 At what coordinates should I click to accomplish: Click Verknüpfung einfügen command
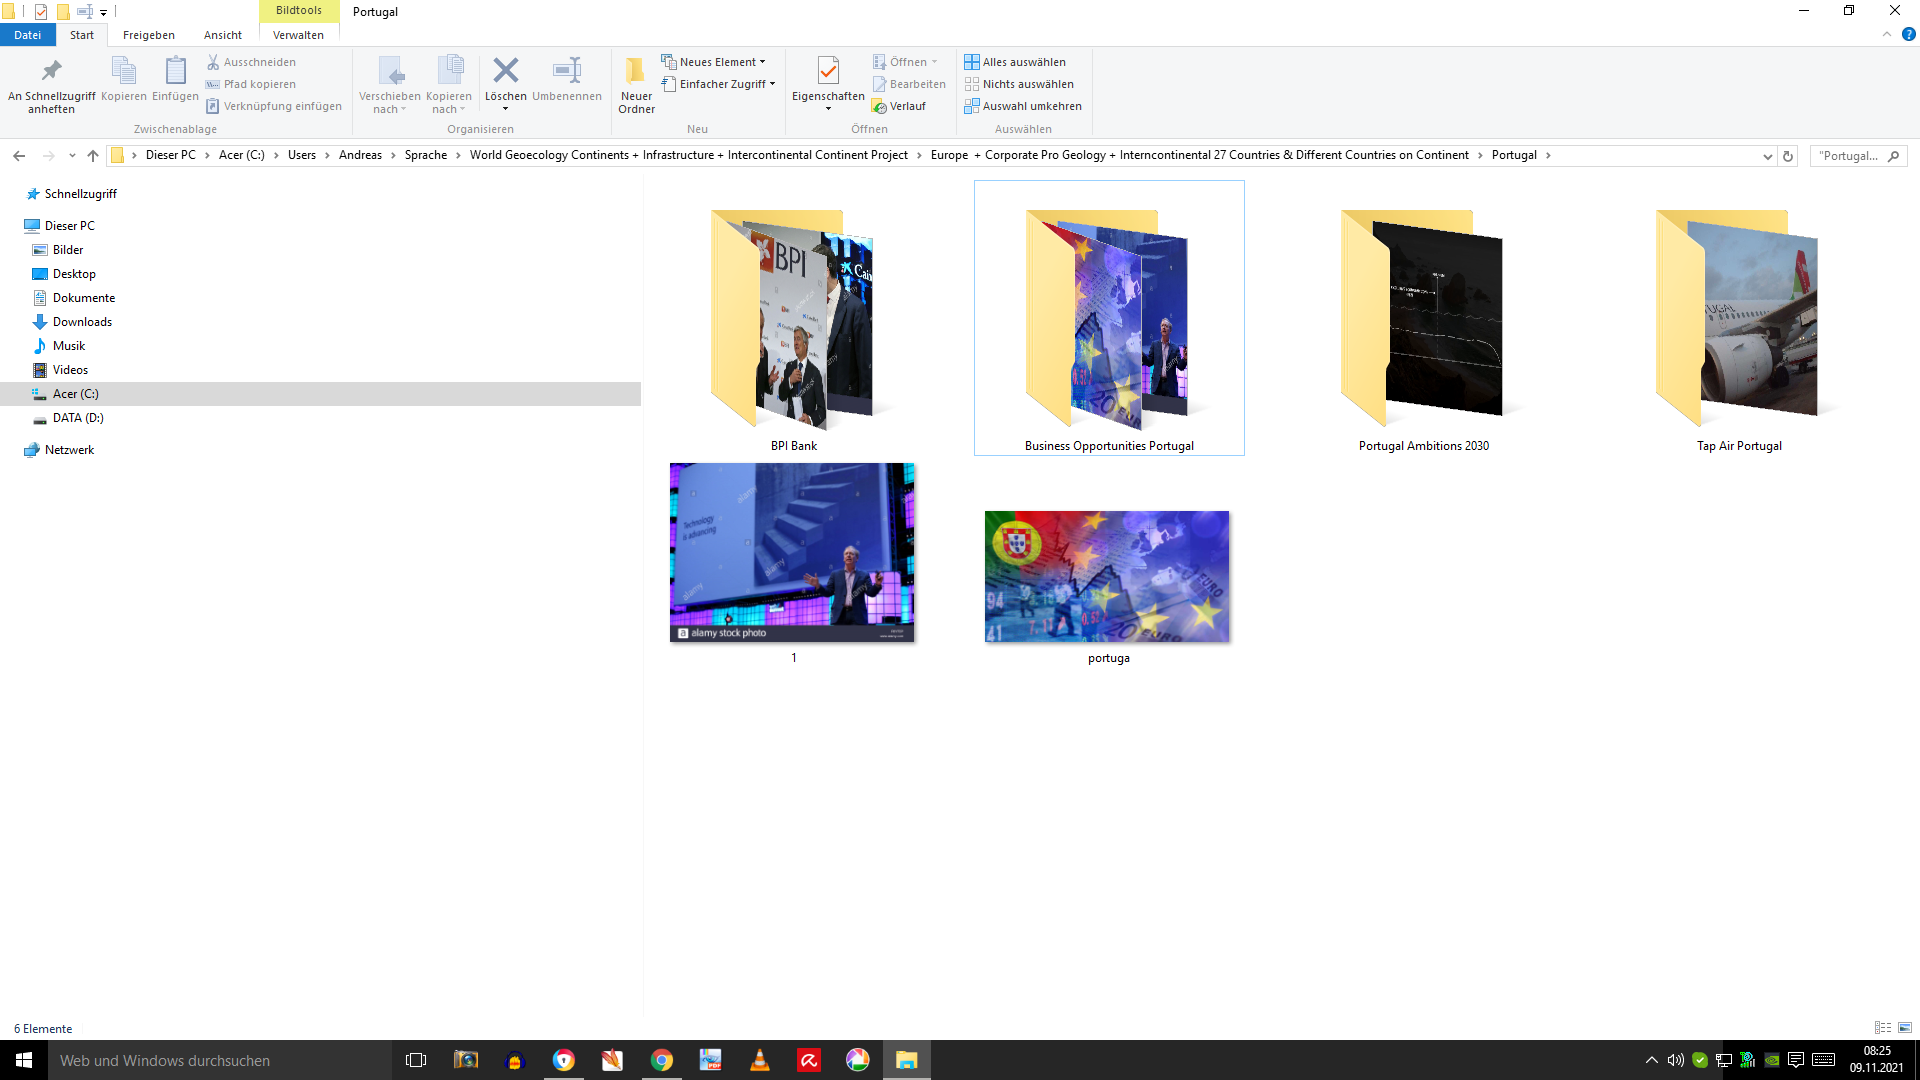coord(274,106)
